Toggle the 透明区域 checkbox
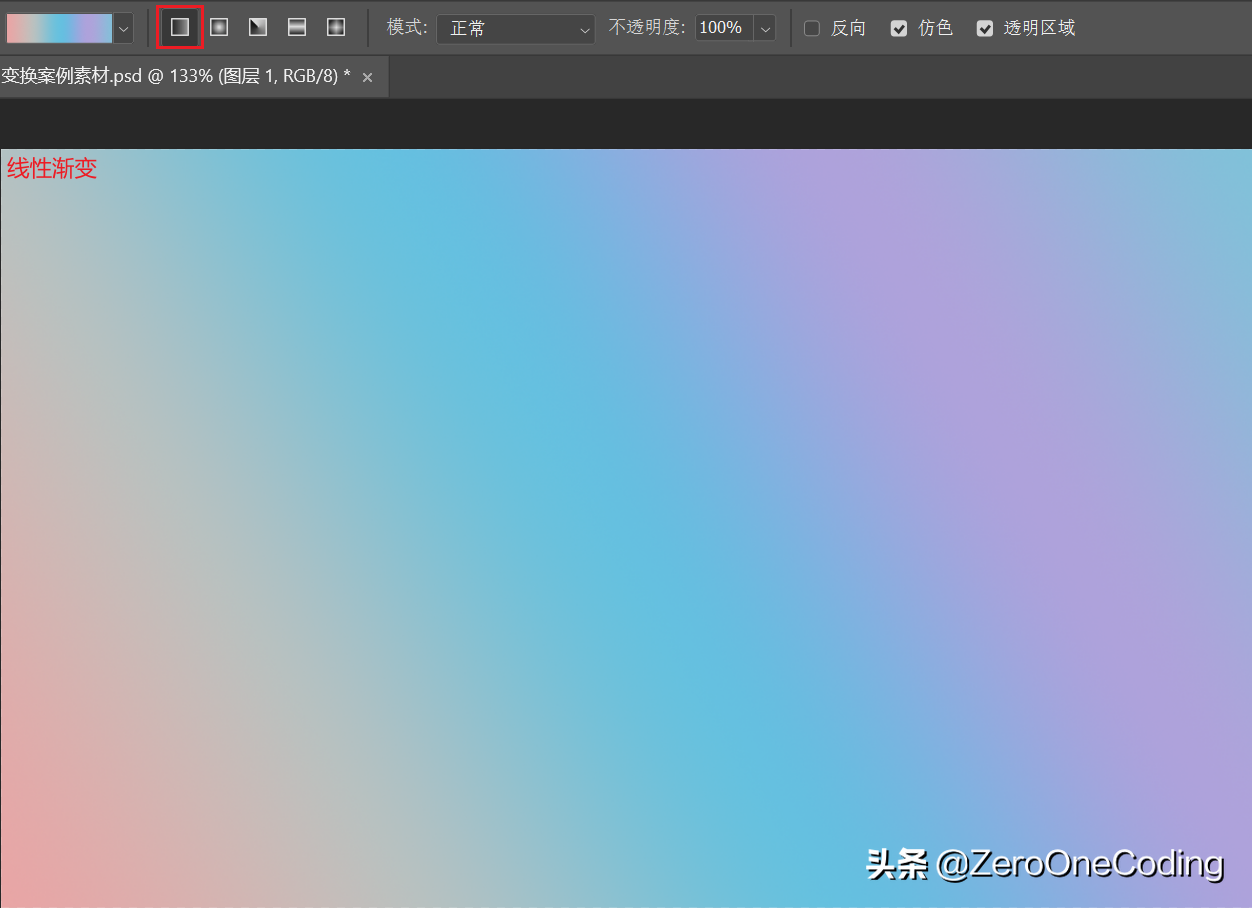 [x=985, y=29]
